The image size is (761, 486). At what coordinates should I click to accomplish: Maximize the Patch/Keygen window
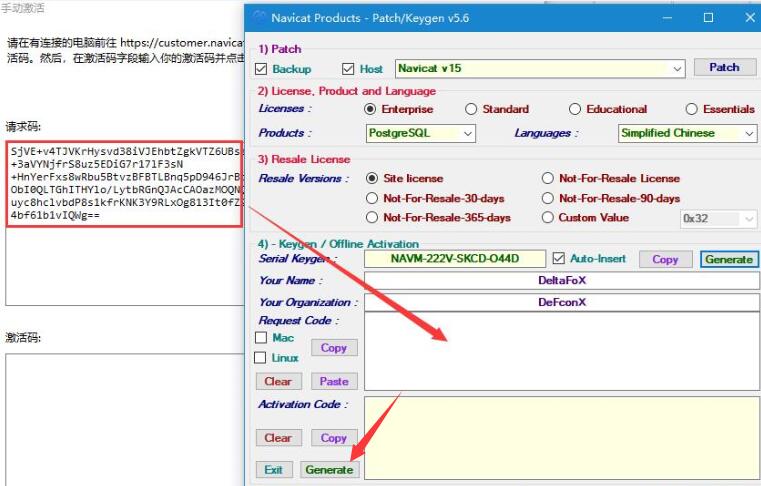pyautogui.click(x=709, y=18)
